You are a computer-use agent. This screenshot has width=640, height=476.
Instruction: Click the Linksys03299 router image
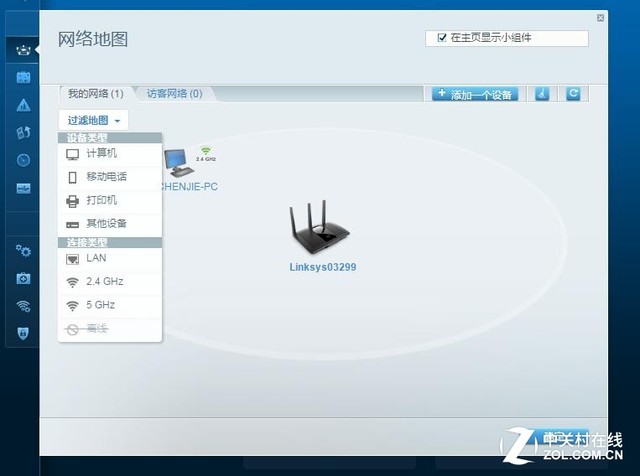320,227
